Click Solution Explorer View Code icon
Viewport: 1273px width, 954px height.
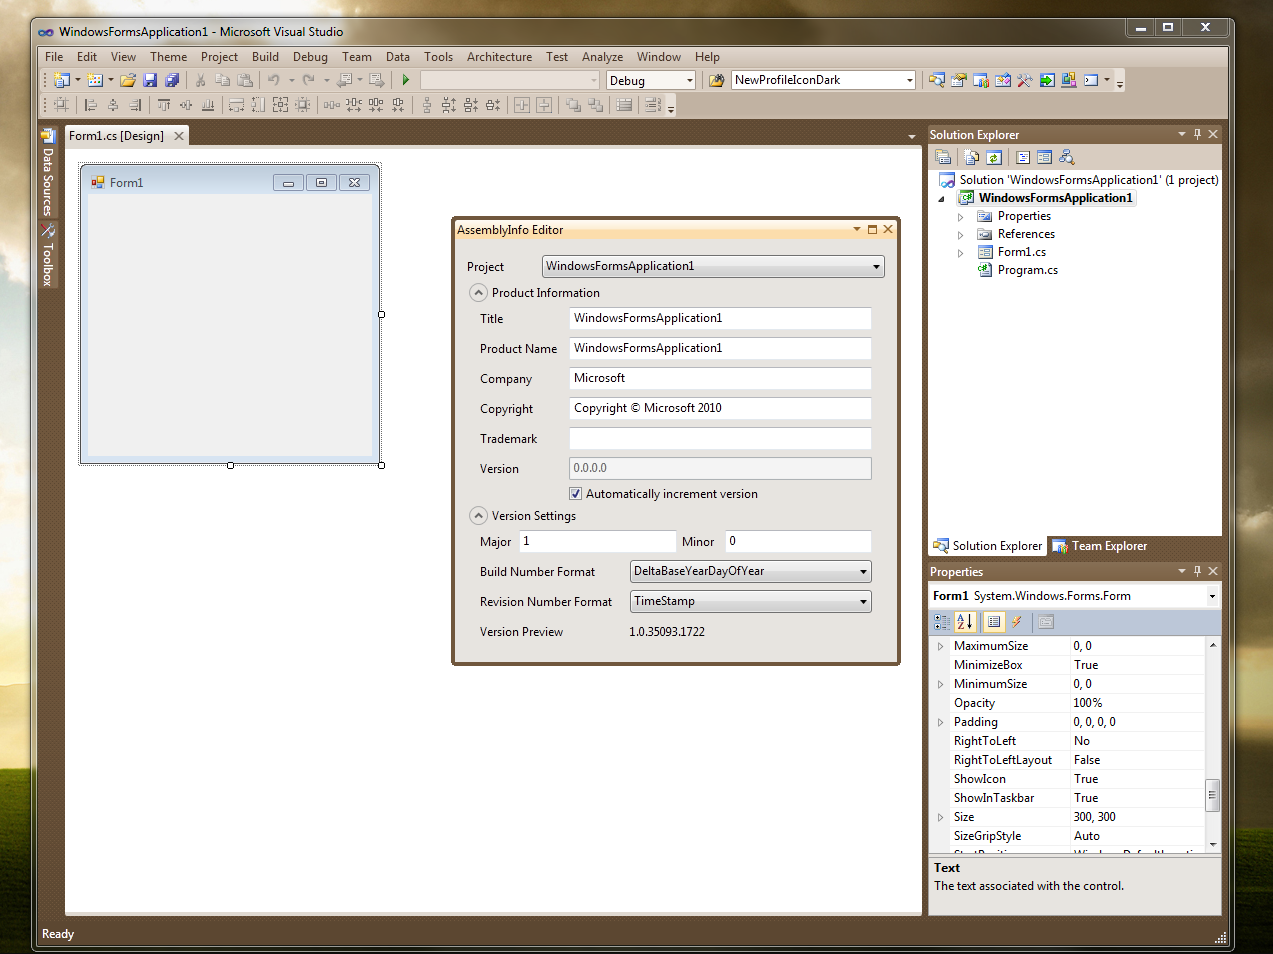click(1023, 157)
